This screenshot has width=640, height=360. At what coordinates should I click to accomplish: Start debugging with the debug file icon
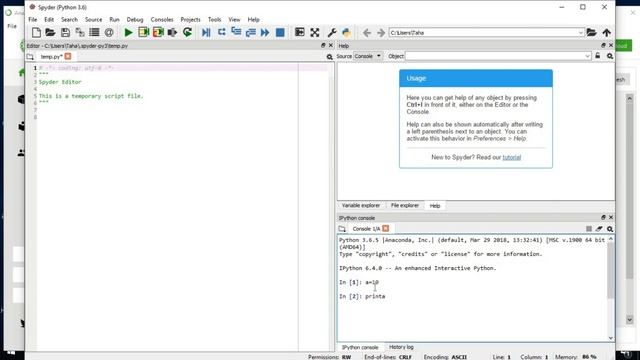[206, 32]
